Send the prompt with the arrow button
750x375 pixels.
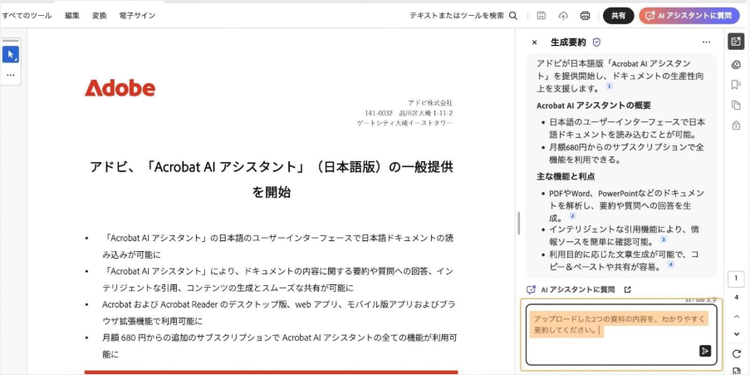point(705,351)
